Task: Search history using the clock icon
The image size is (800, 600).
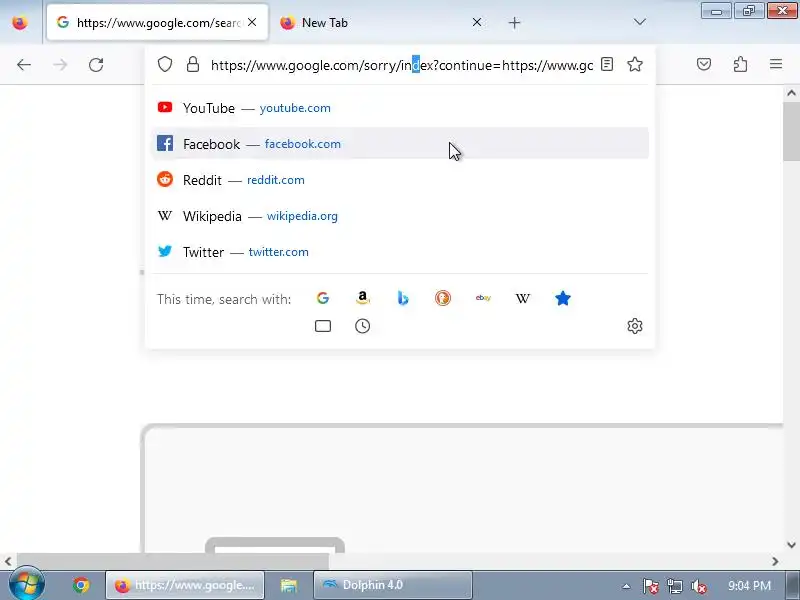Action: pyautogui.click(x=362, y=326)
